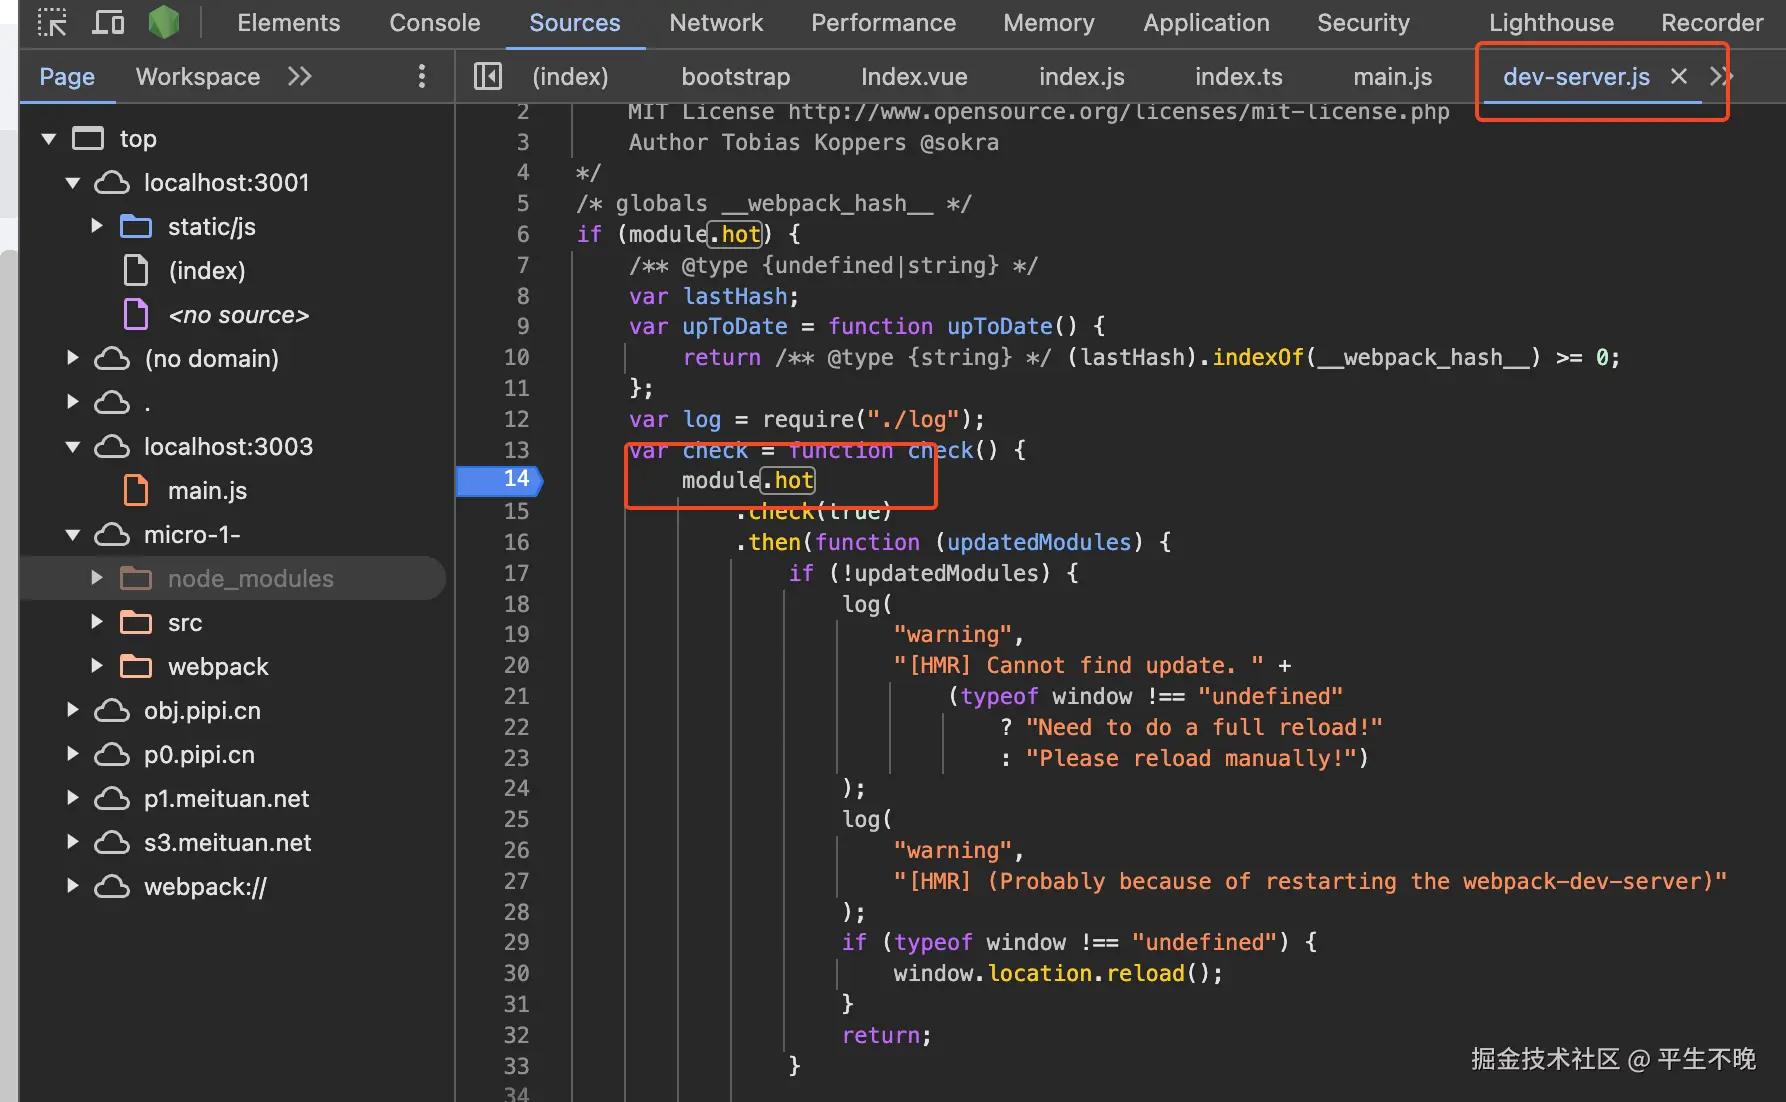Click the <no source> file icon

[x=136, y=315]
